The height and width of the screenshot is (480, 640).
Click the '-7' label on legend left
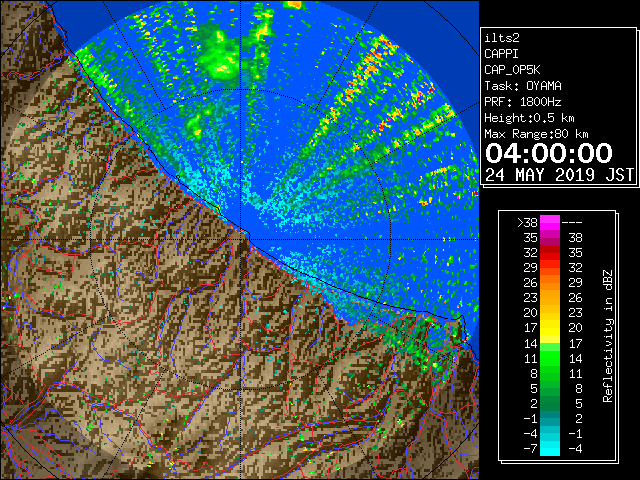click(530, 449)
